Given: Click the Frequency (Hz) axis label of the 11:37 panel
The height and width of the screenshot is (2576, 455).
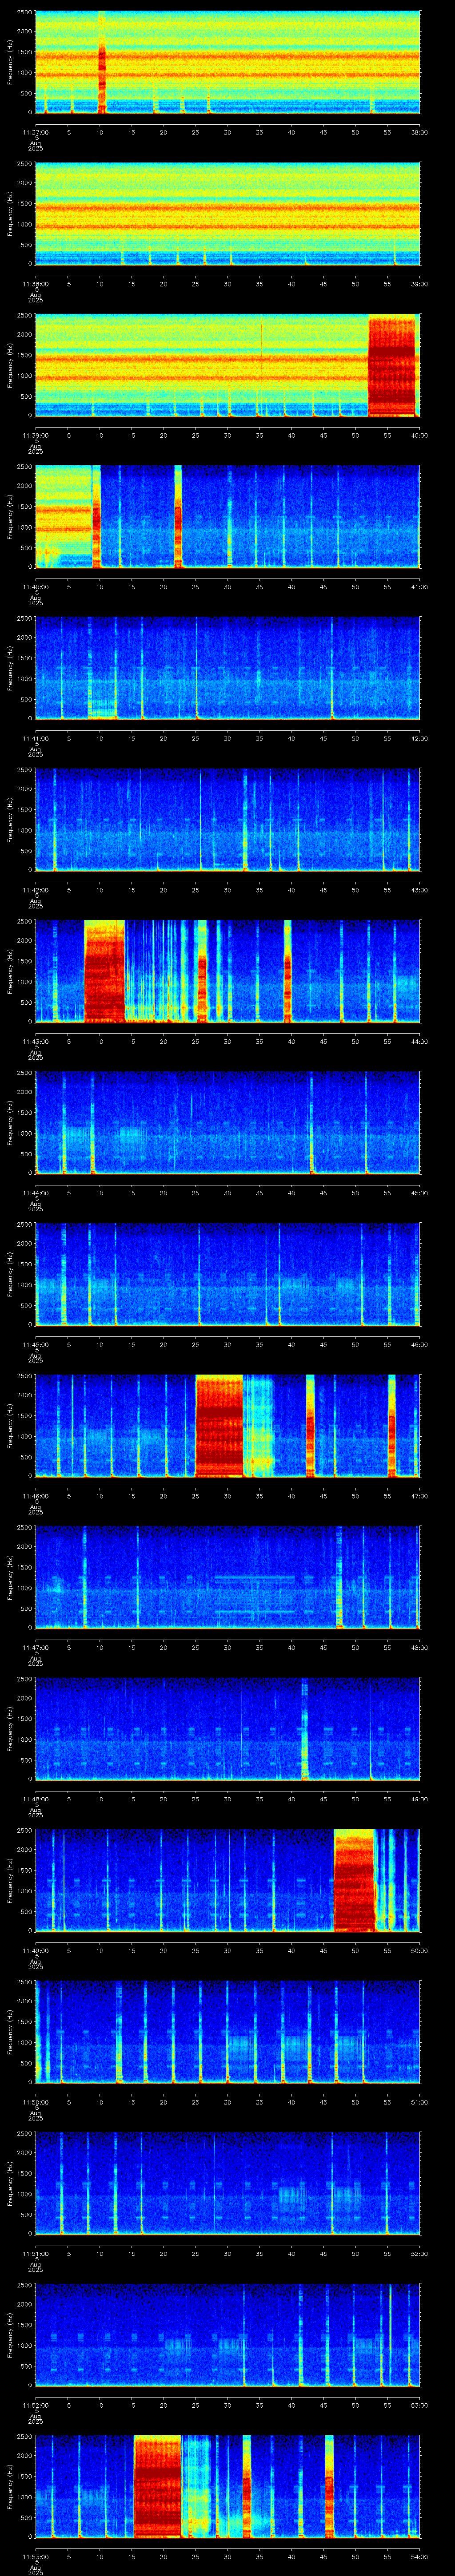Looking at the screenshot, I should (10, 62).
